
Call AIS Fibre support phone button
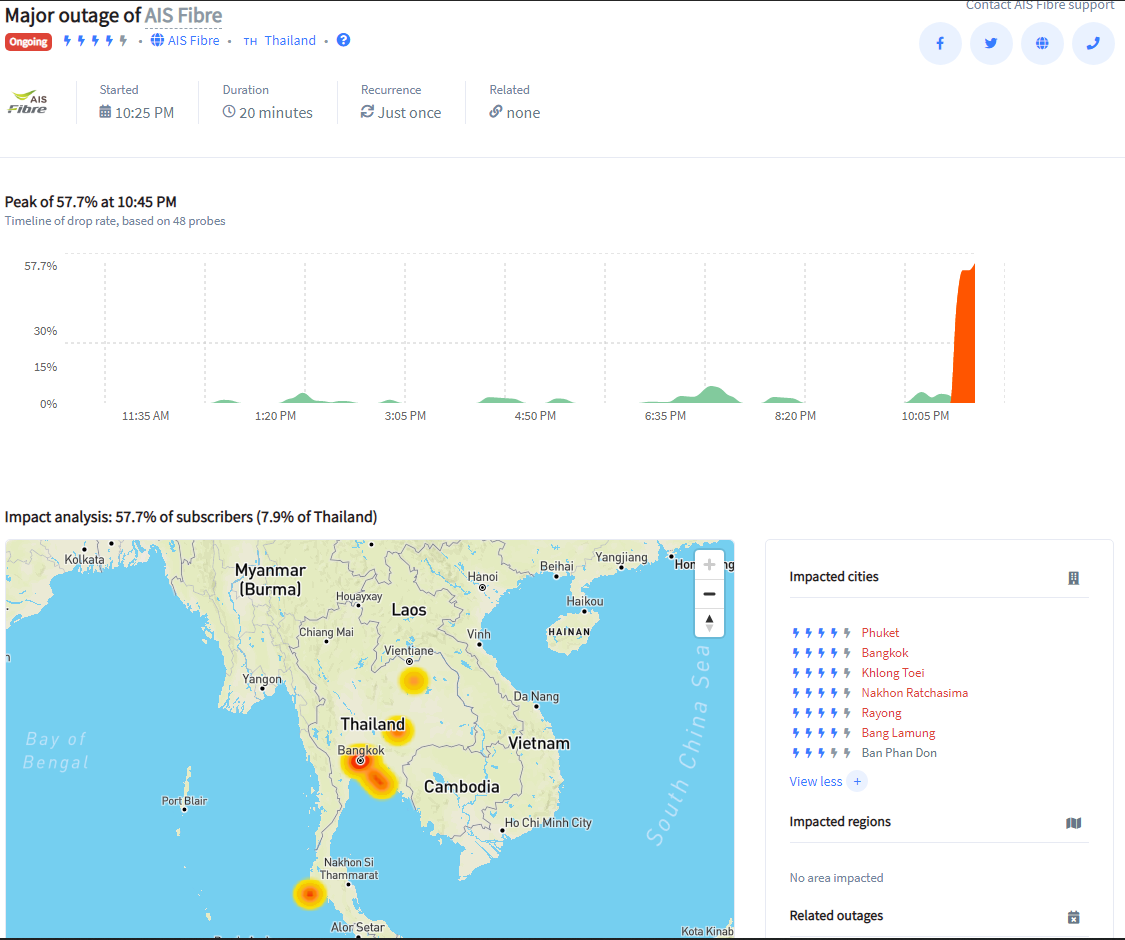pos(1093,43)
